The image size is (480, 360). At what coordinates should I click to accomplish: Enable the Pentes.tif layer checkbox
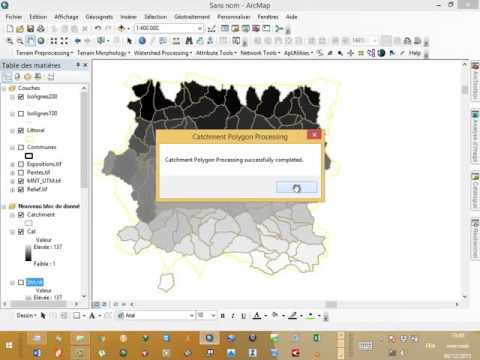(x=21, y=173)
